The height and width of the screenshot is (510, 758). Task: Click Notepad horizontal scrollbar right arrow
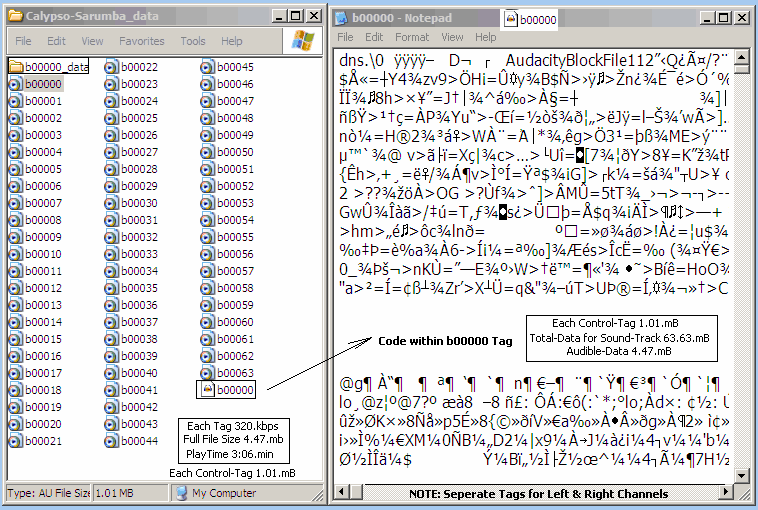[726, 493]
